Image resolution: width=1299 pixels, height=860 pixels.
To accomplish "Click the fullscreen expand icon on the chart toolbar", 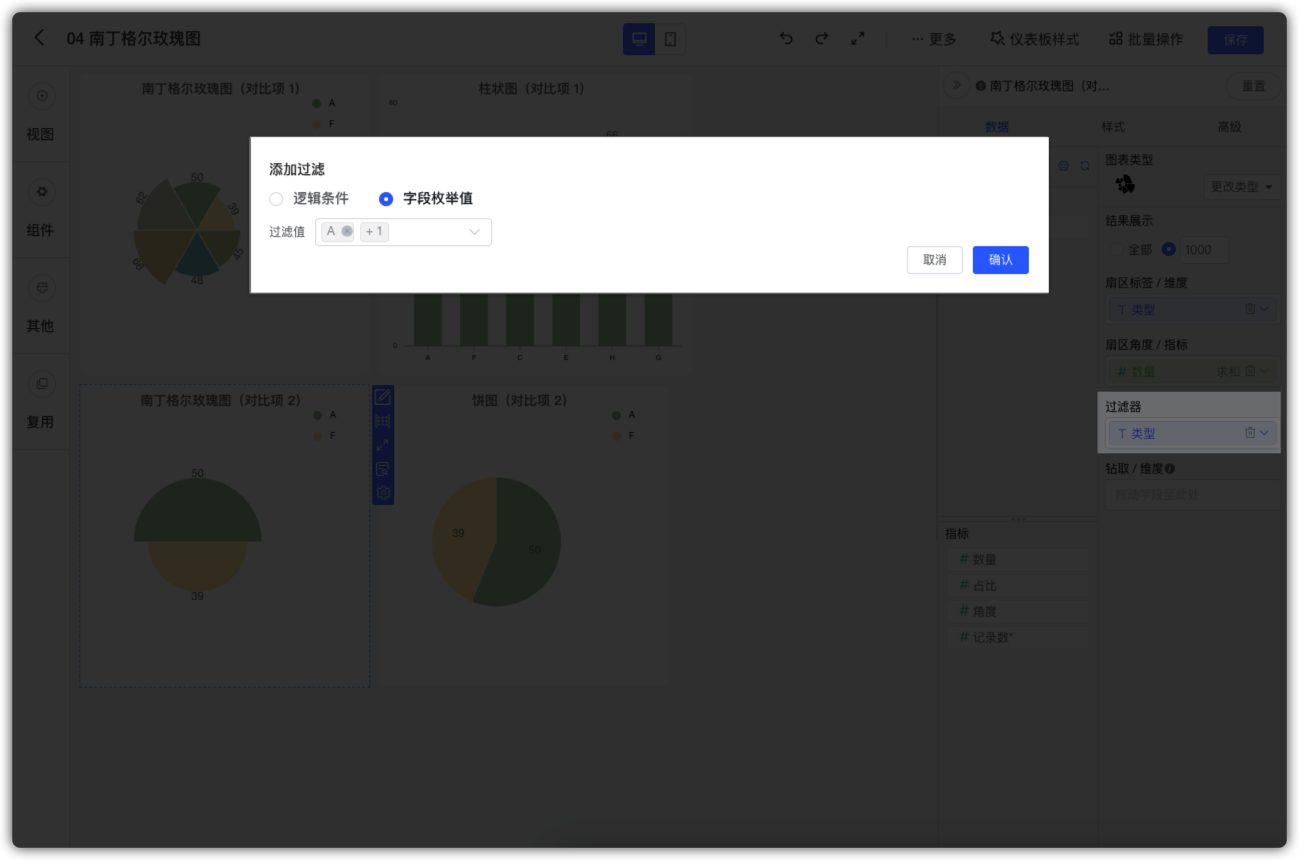I will coord(382,444).
